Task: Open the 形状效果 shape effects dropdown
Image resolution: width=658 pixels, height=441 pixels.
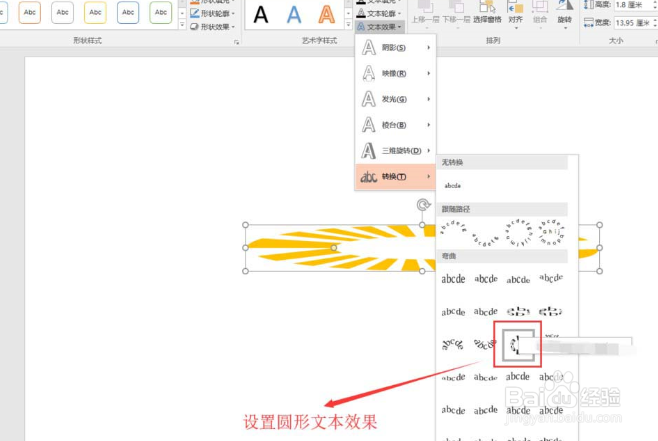Action: coord(212,27)
